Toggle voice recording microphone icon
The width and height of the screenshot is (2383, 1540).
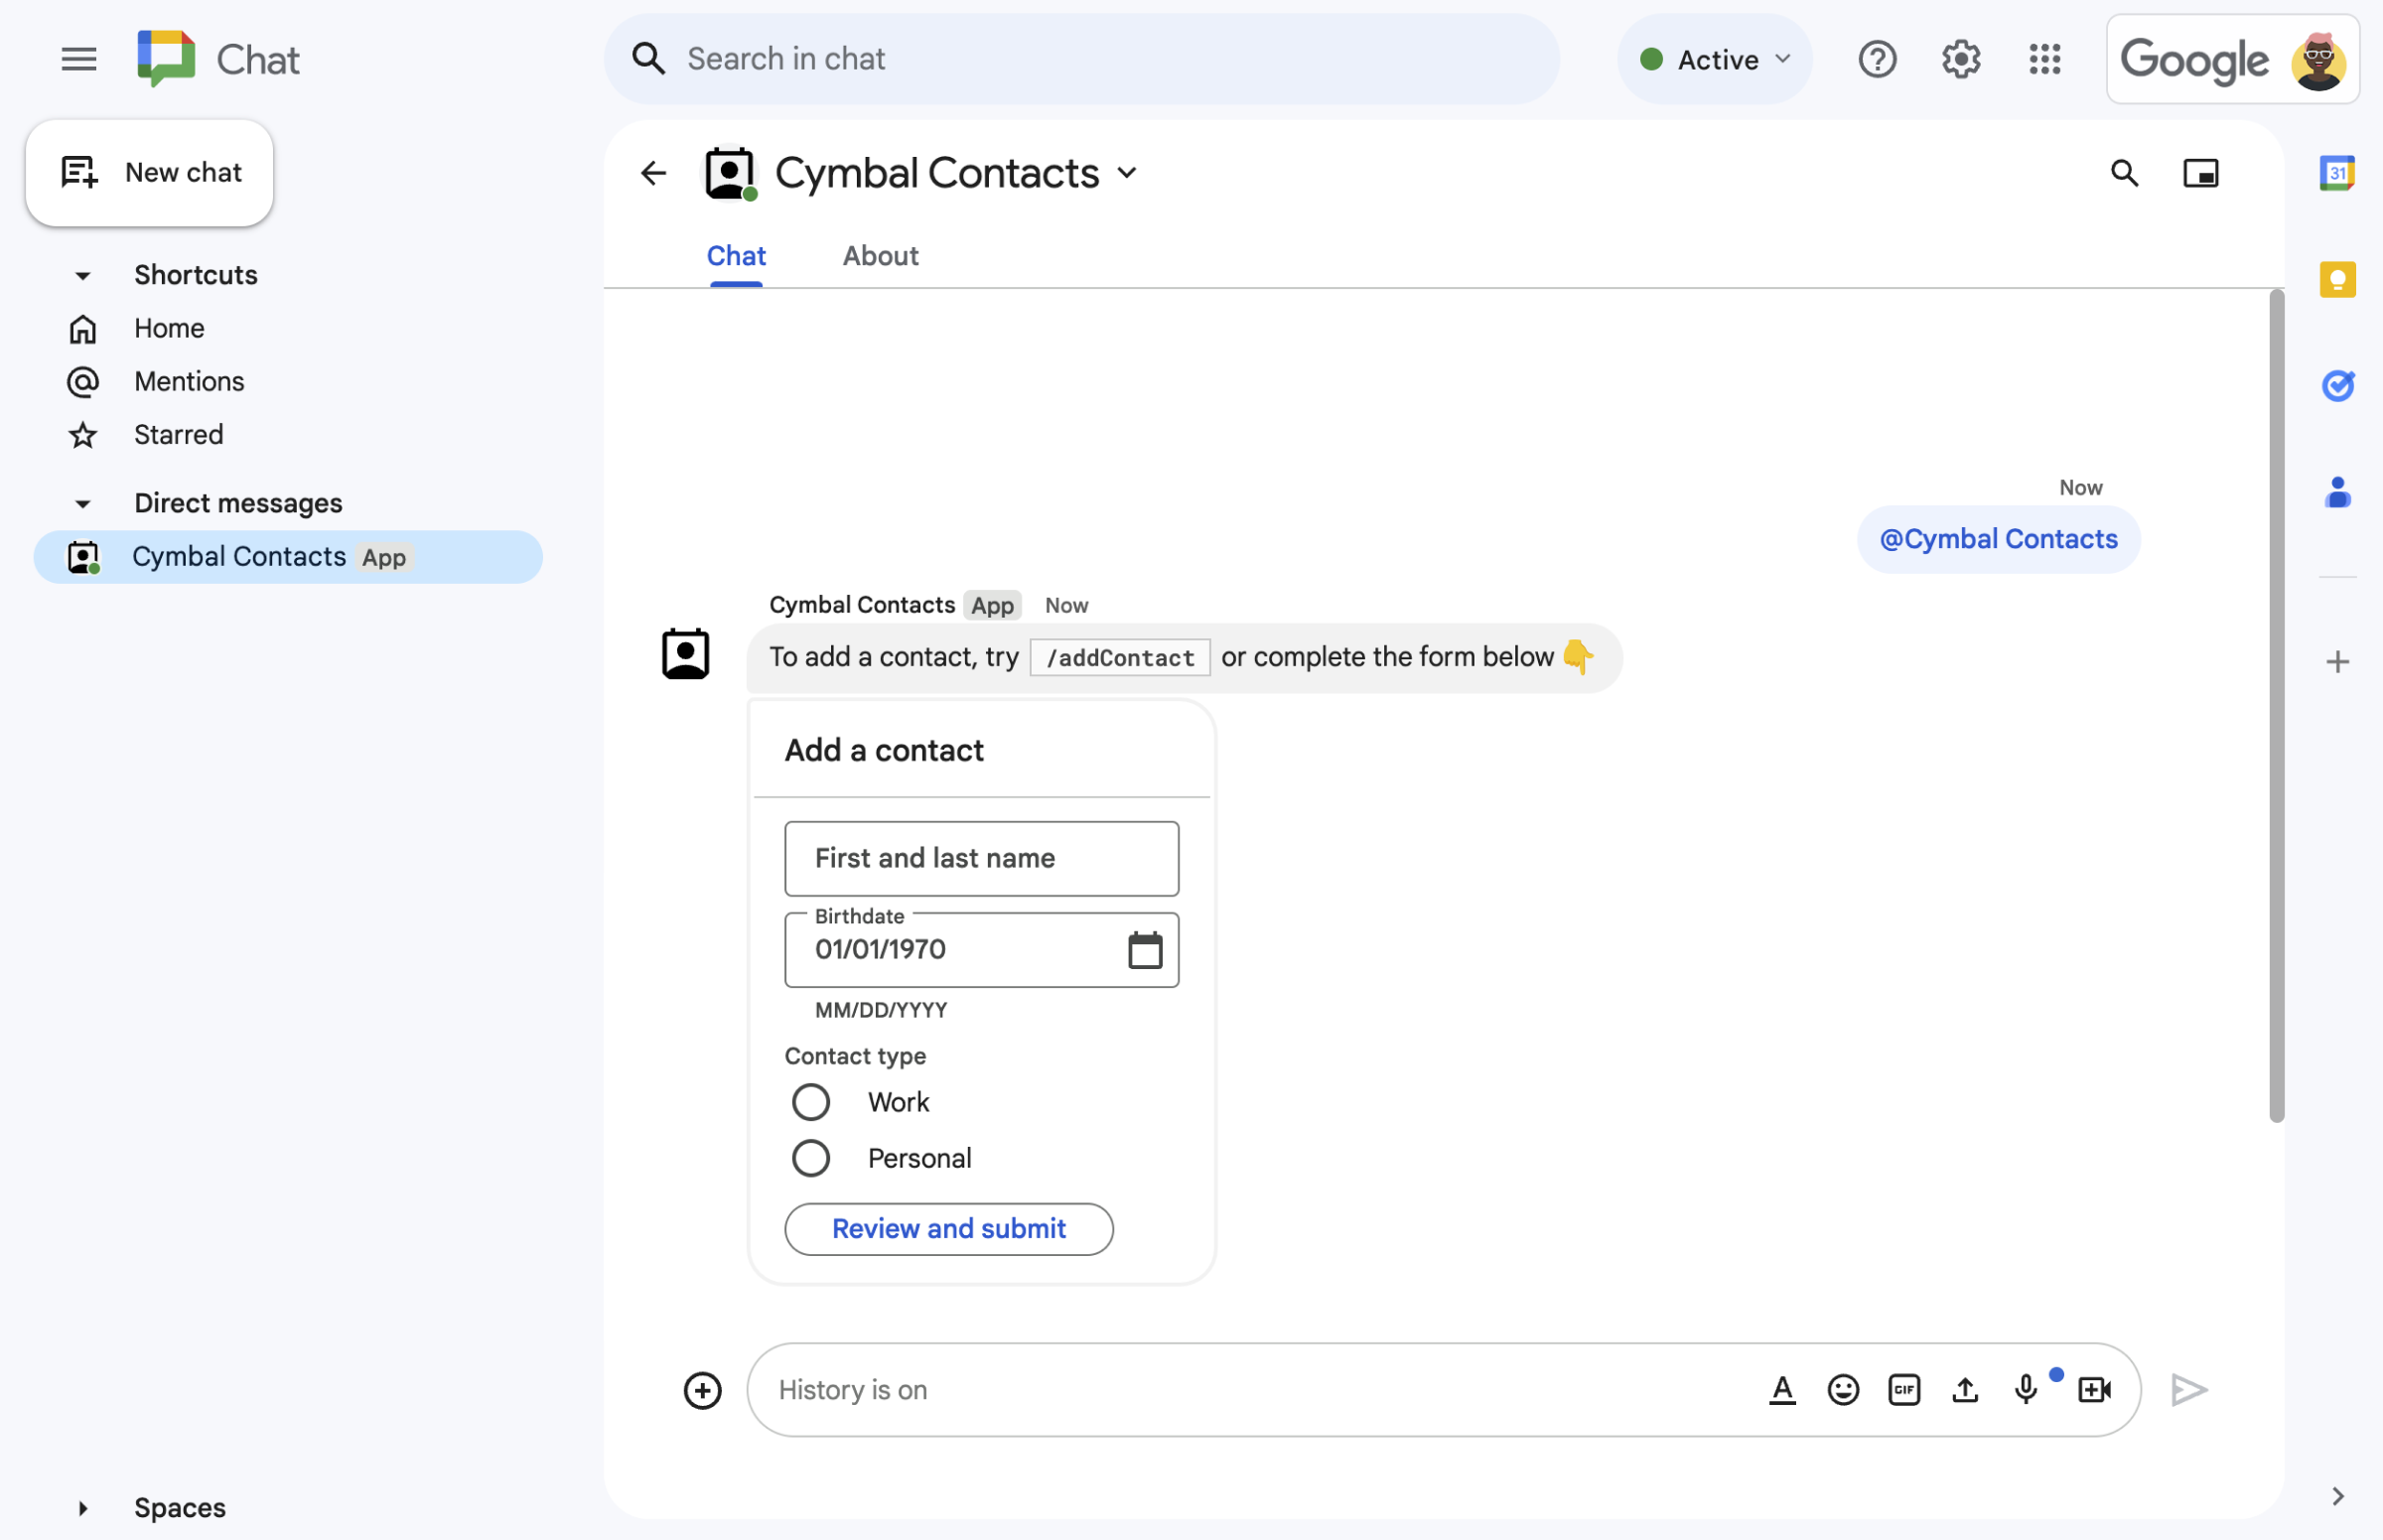[2026, 1387]
